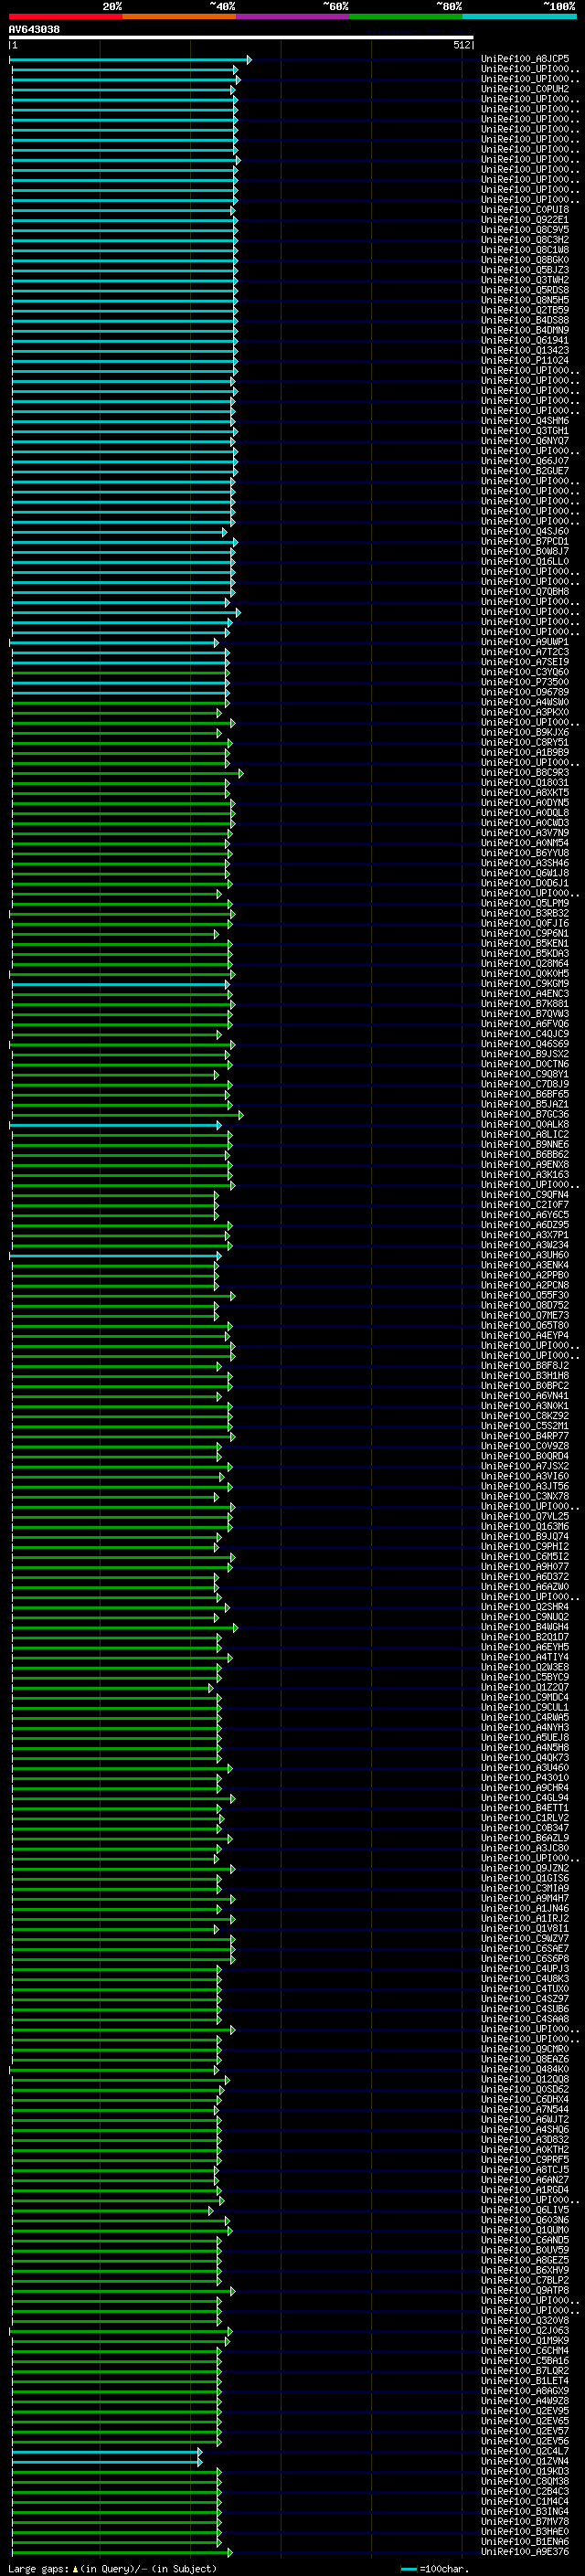Screen dimensions: 585x2576
Task: Click the Large gaps legend text
Action: click(112, 2568)
